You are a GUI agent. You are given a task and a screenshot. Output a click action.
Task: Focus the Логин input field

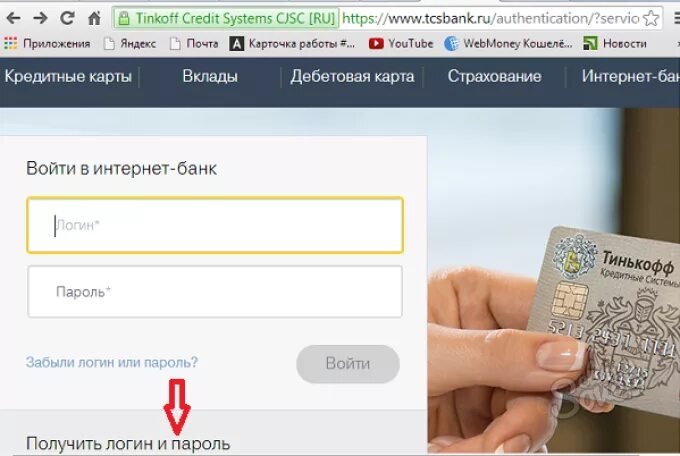click(215, 225)
